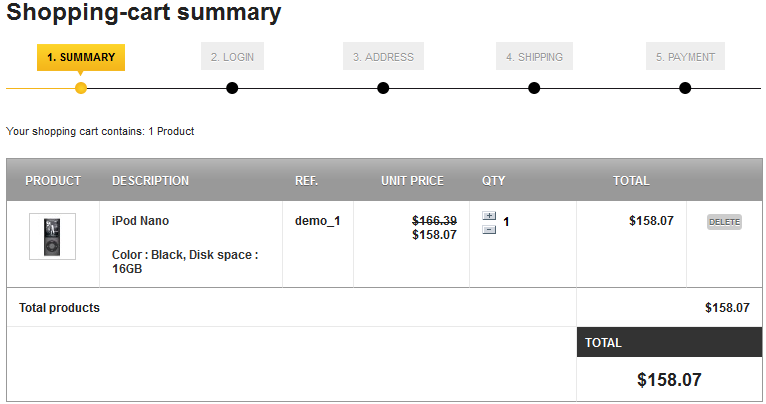This screenshot has height=404, width=766.
Task: Select the 1. Summary step tab
Action: click(81, 57)
